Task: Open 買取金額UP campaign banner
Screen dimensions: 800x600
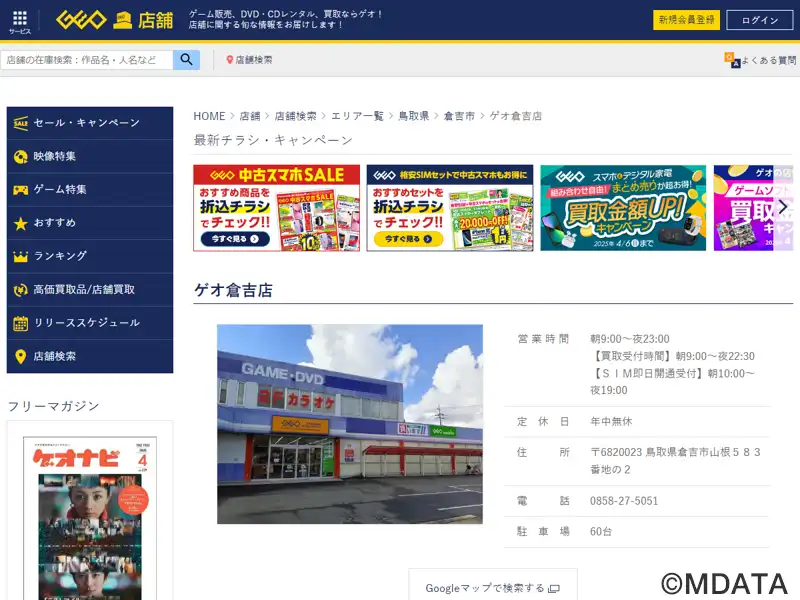Action: pyautogui.click(x=623, y=208)
